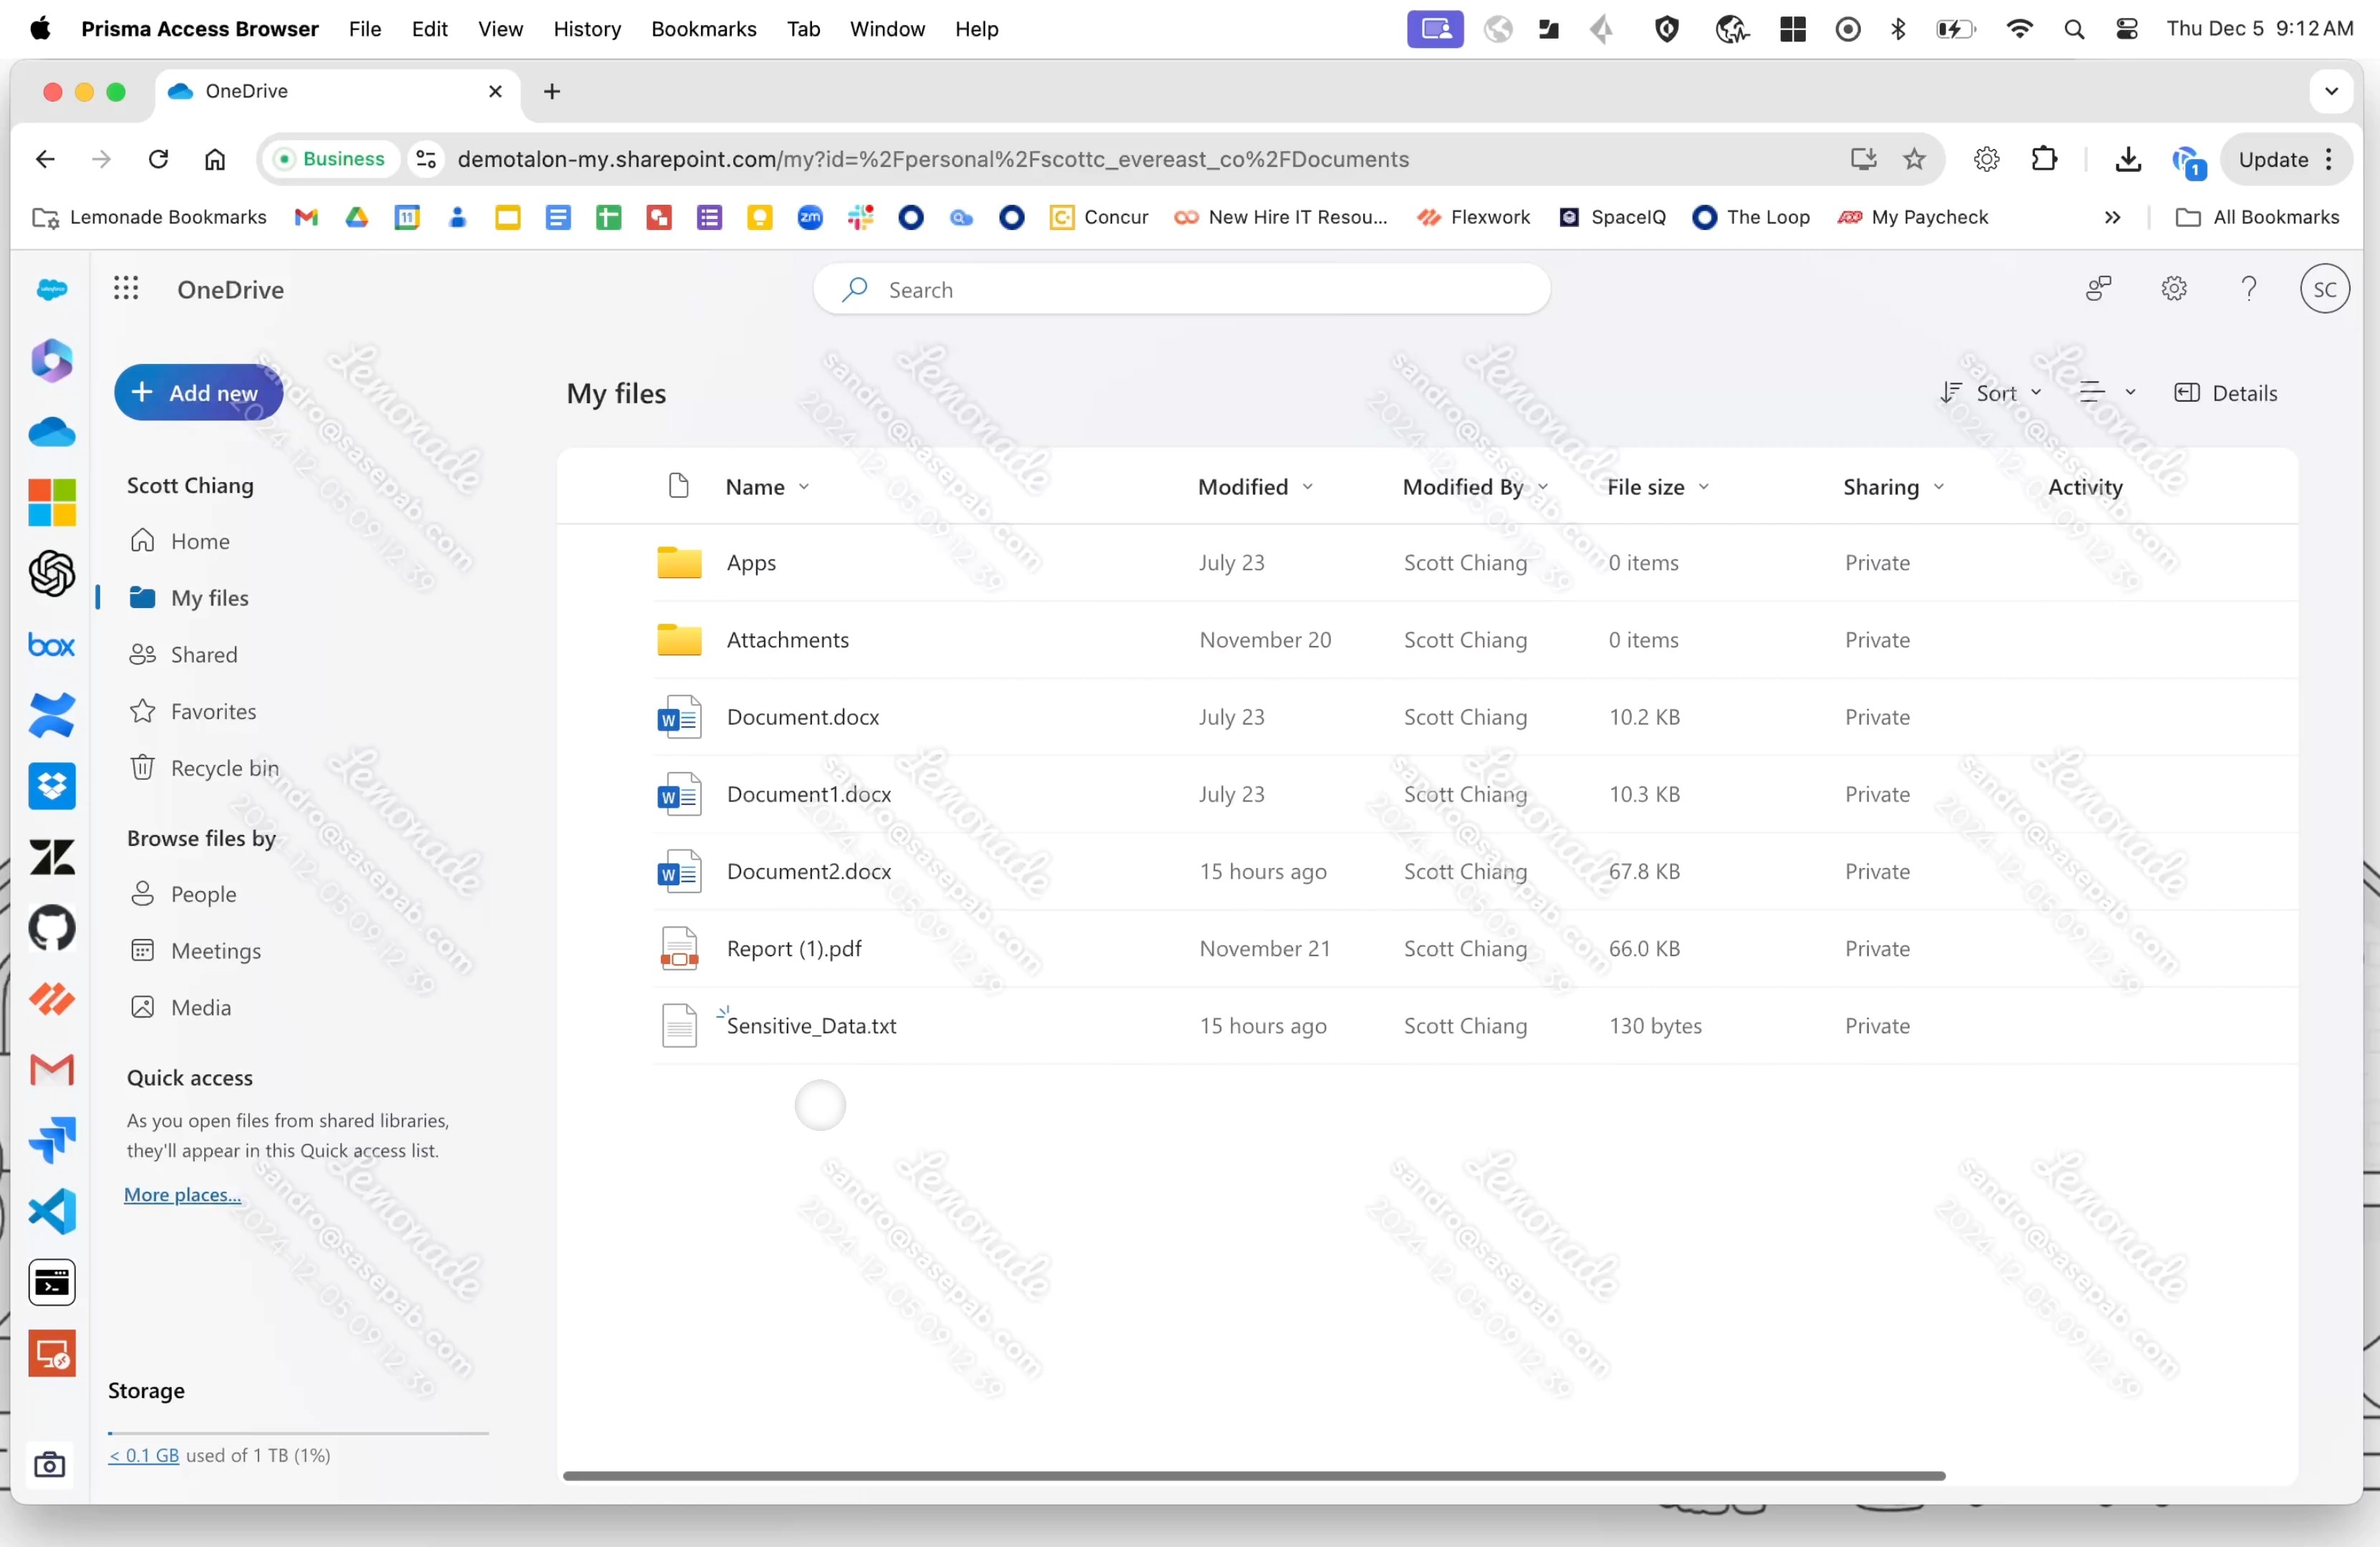Image resolution: width=2380 pixels, height=1547 pixels.
Task: Click the screenshot camera icon in sidebar
Action: click(50, 1465)
